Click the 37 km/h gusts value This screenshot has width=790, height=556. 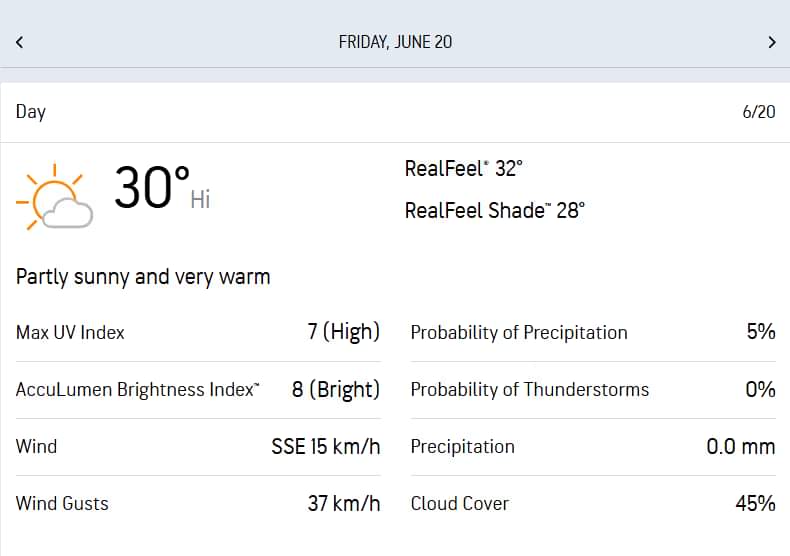click(x=343, y=504)
